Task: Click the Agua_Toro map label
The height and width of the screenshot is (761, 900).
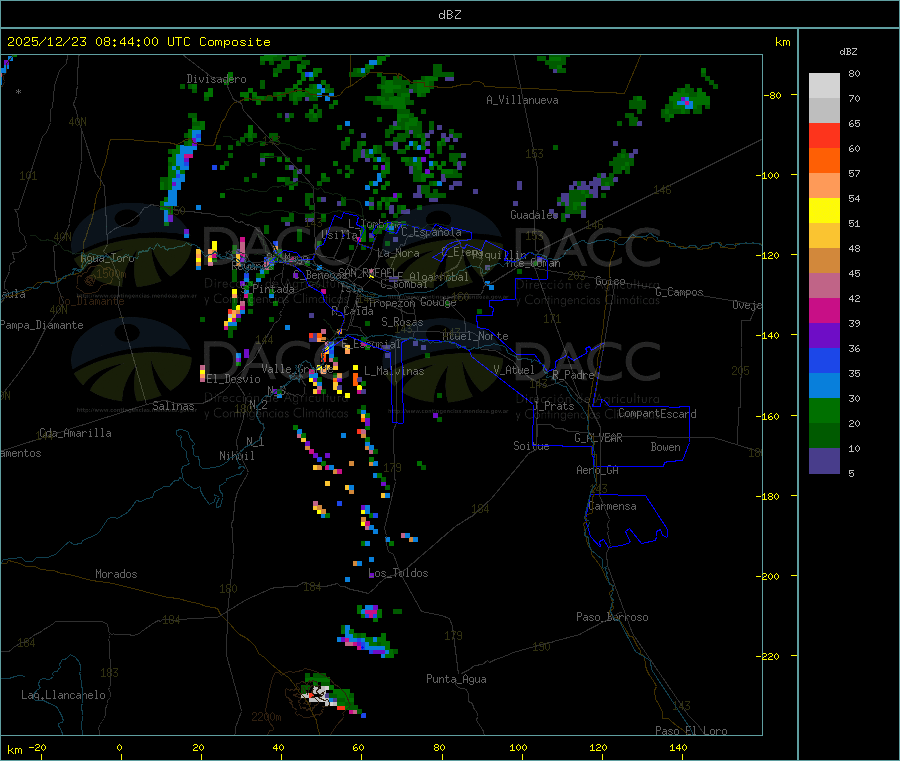Action: (107, 258)
